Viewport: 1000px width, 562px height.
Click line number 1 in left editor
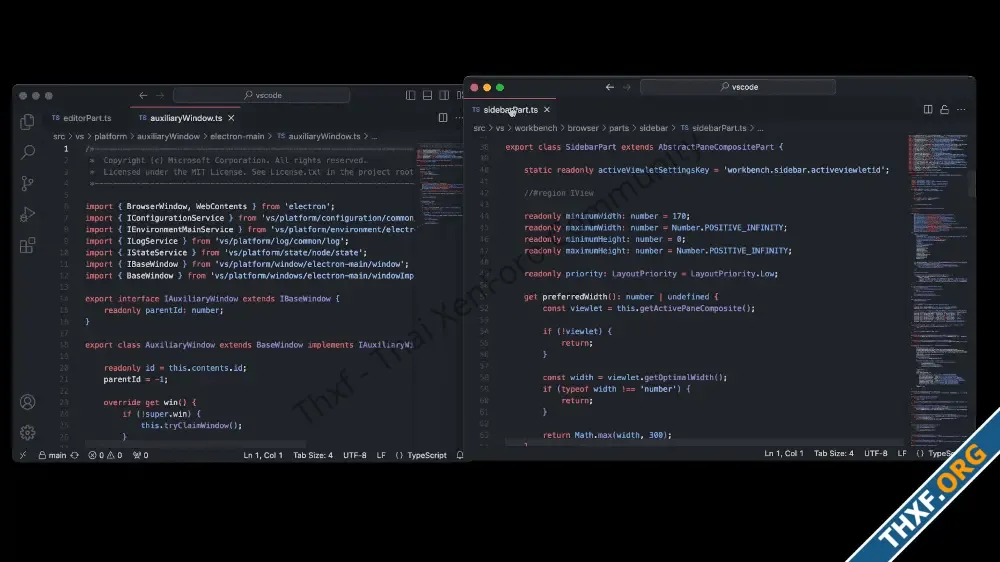(x=66, y=149)
